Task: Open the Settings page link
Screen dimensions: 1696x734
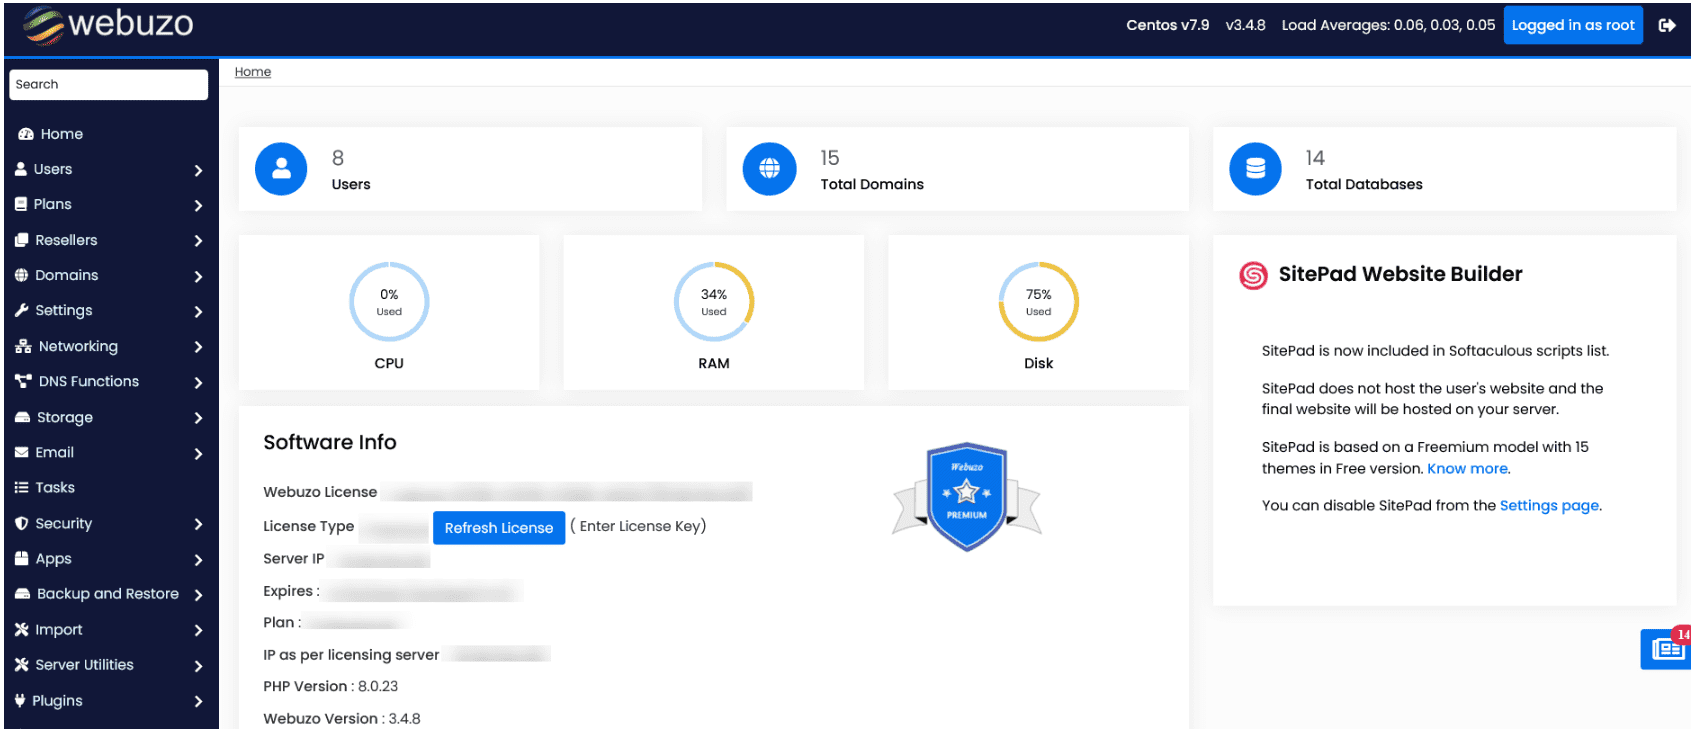Action: pyautogui.click(x=1549, y=506)
